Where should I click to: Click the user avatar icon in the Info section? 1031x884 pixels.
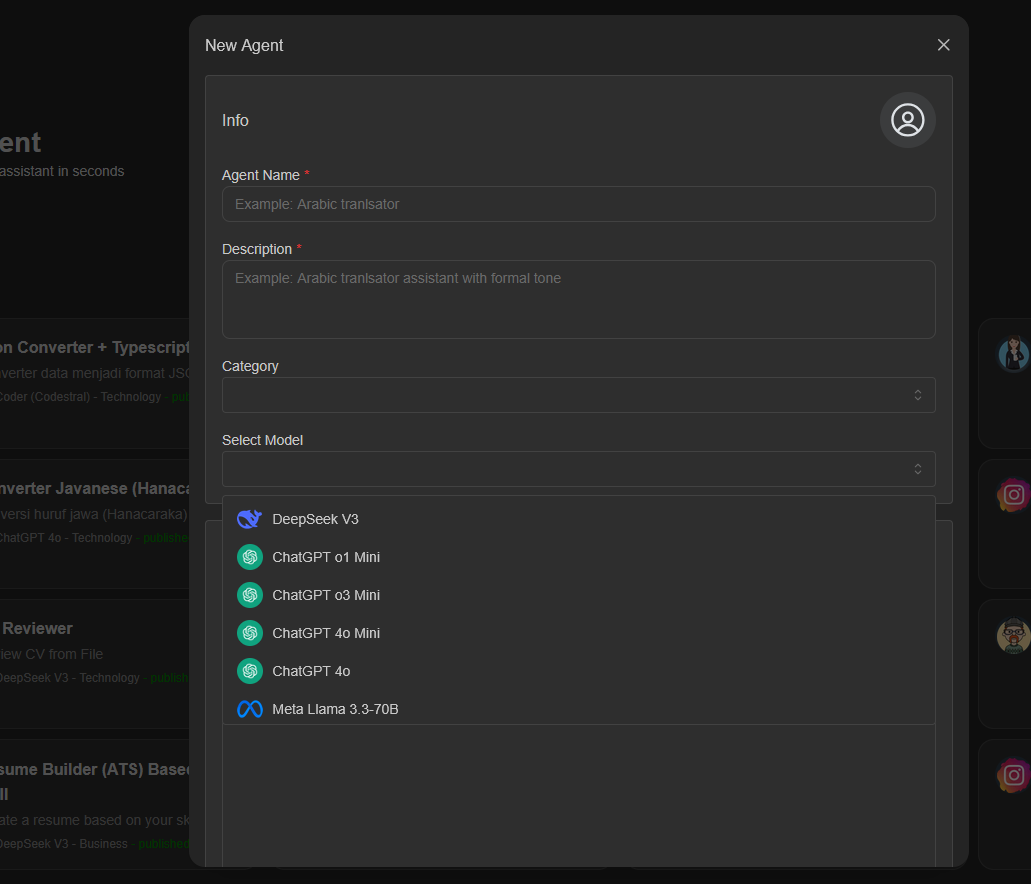tap(907, 120)
